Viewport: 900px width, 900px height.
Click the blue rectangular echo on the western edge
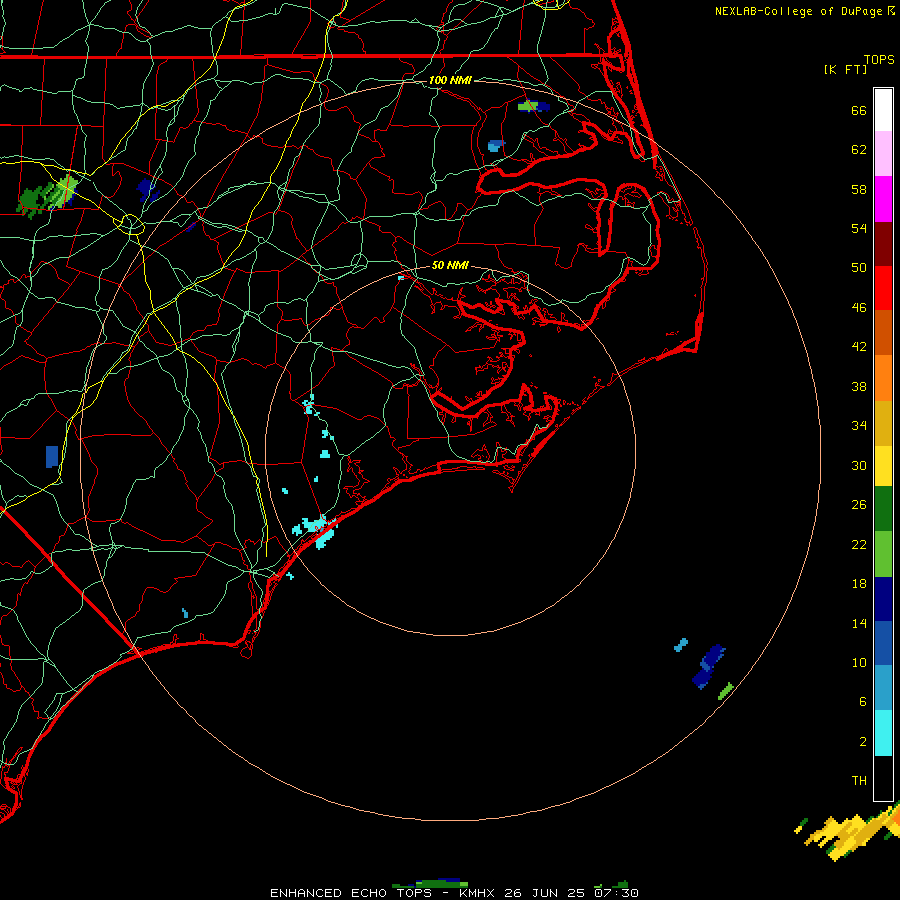52,456
